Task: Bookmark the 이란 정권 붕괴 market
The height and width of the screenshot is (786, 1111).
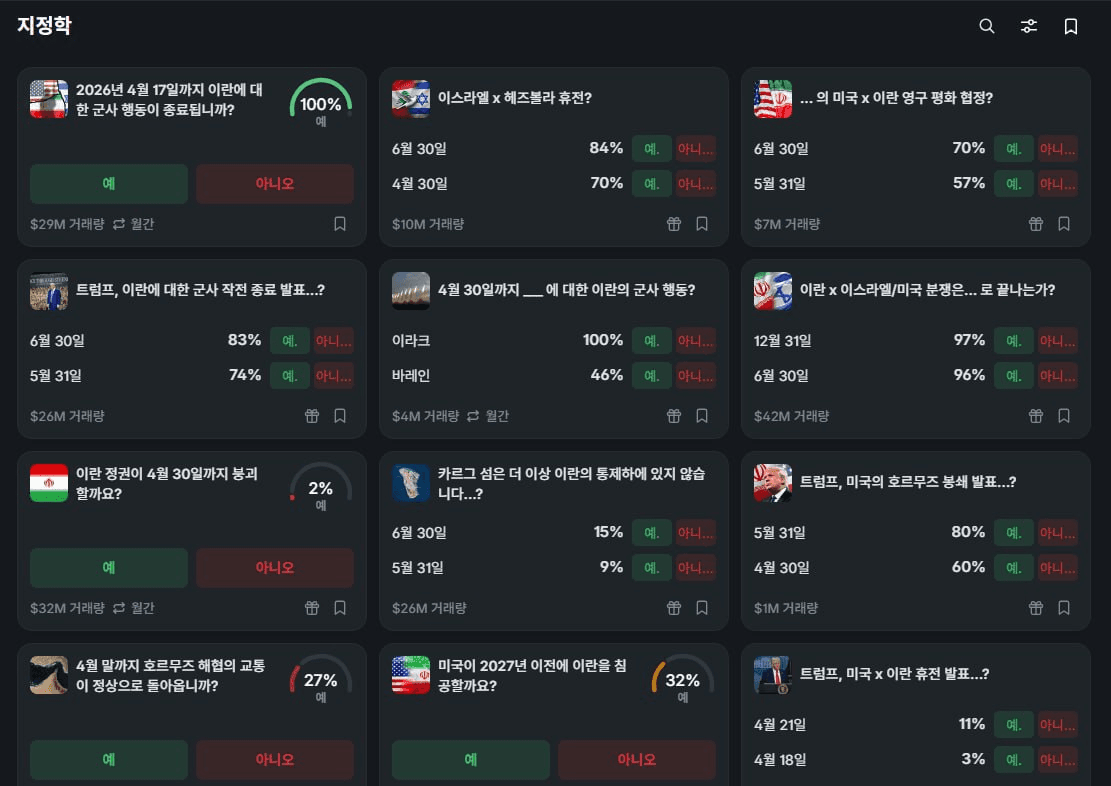Action: coord(340,608)
